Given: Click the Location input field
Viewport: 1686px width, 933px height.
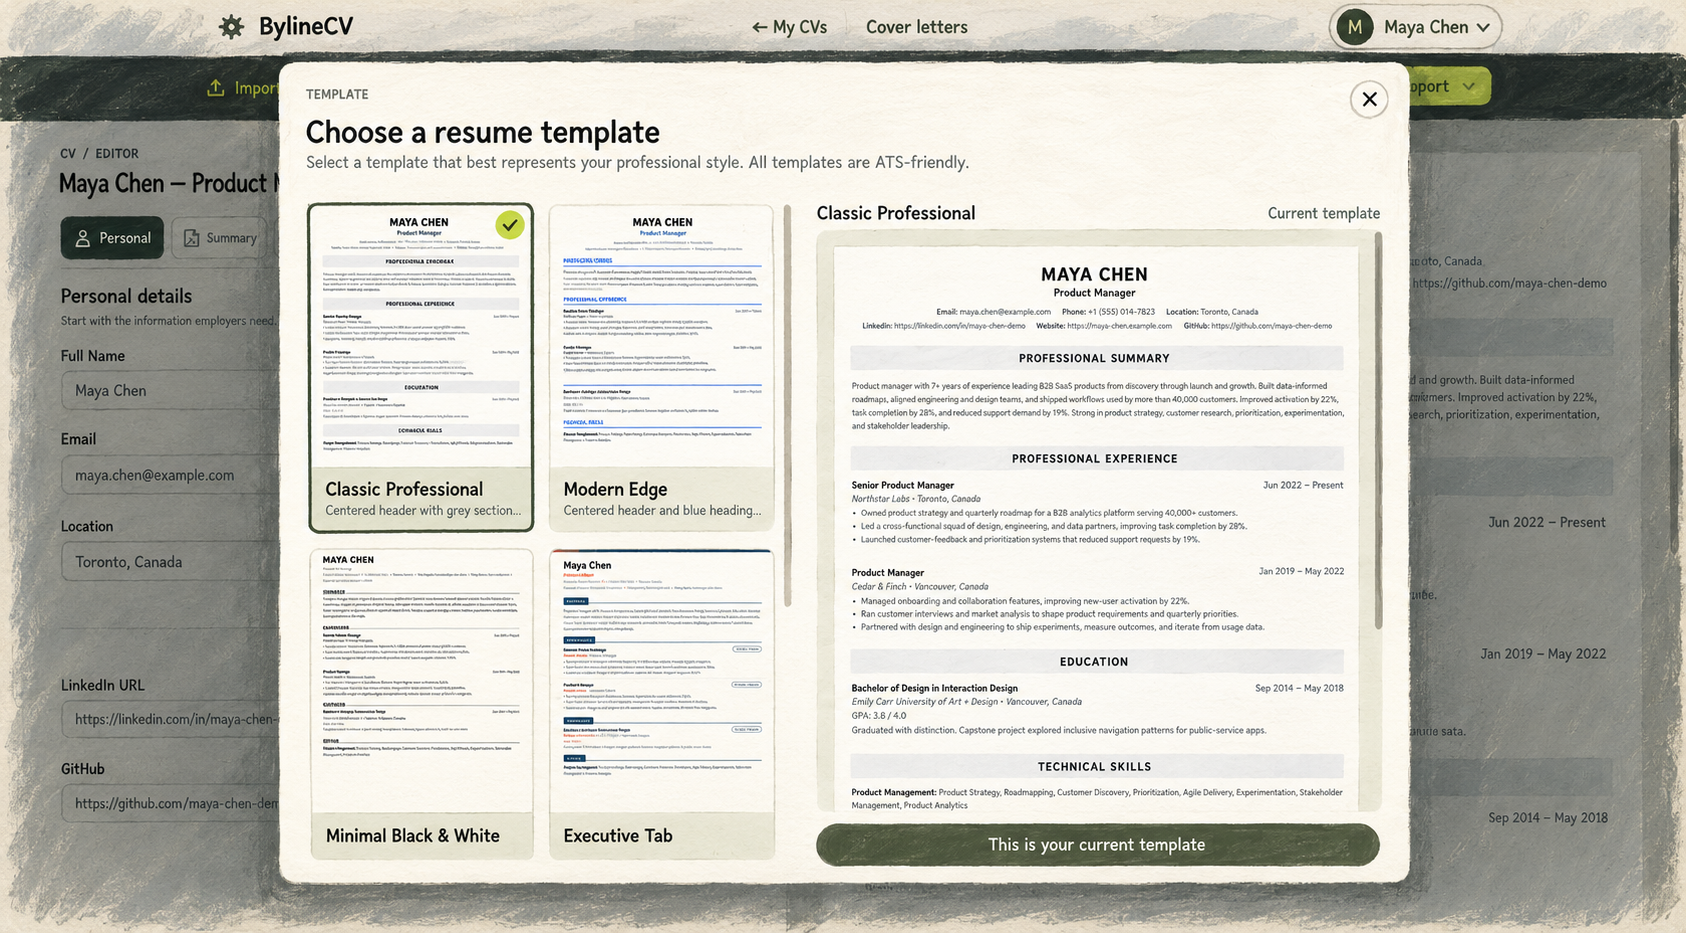Looking at the screenshot, I should pos(170,562).
